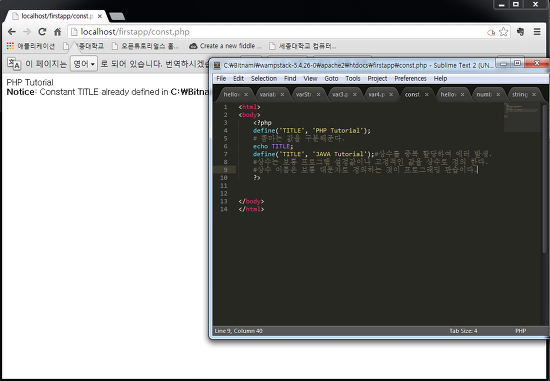Viewport: 550px width, 381px height.
Task: Close the const tab
Action: [427, 95]
